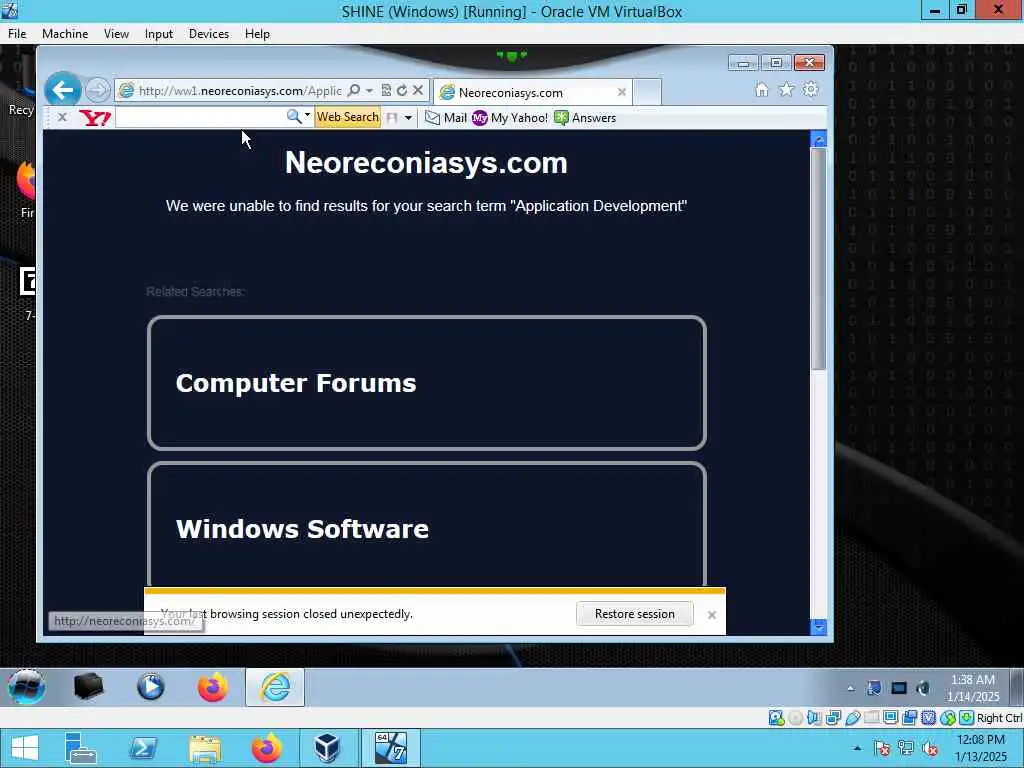
Task: Click the Yahoo! logo on toolbar
Action: coord(95,118)
